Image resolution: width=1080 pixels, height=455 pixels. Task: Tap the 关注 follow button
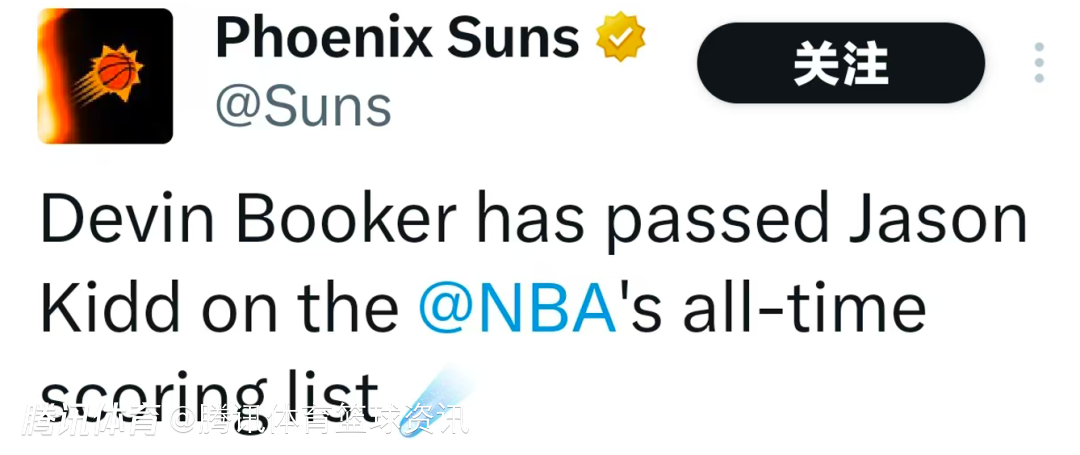(x=841, y=64)
